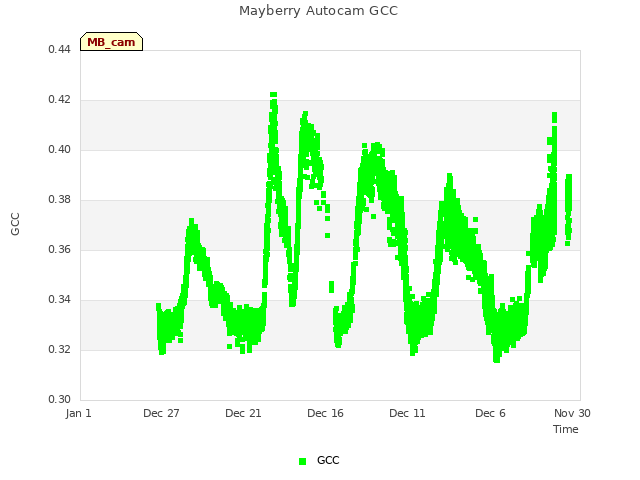Image resolution: width=640 pixels, height=480 pixels.
Task: Click the vertical GCC axis title
Action: 15,224
